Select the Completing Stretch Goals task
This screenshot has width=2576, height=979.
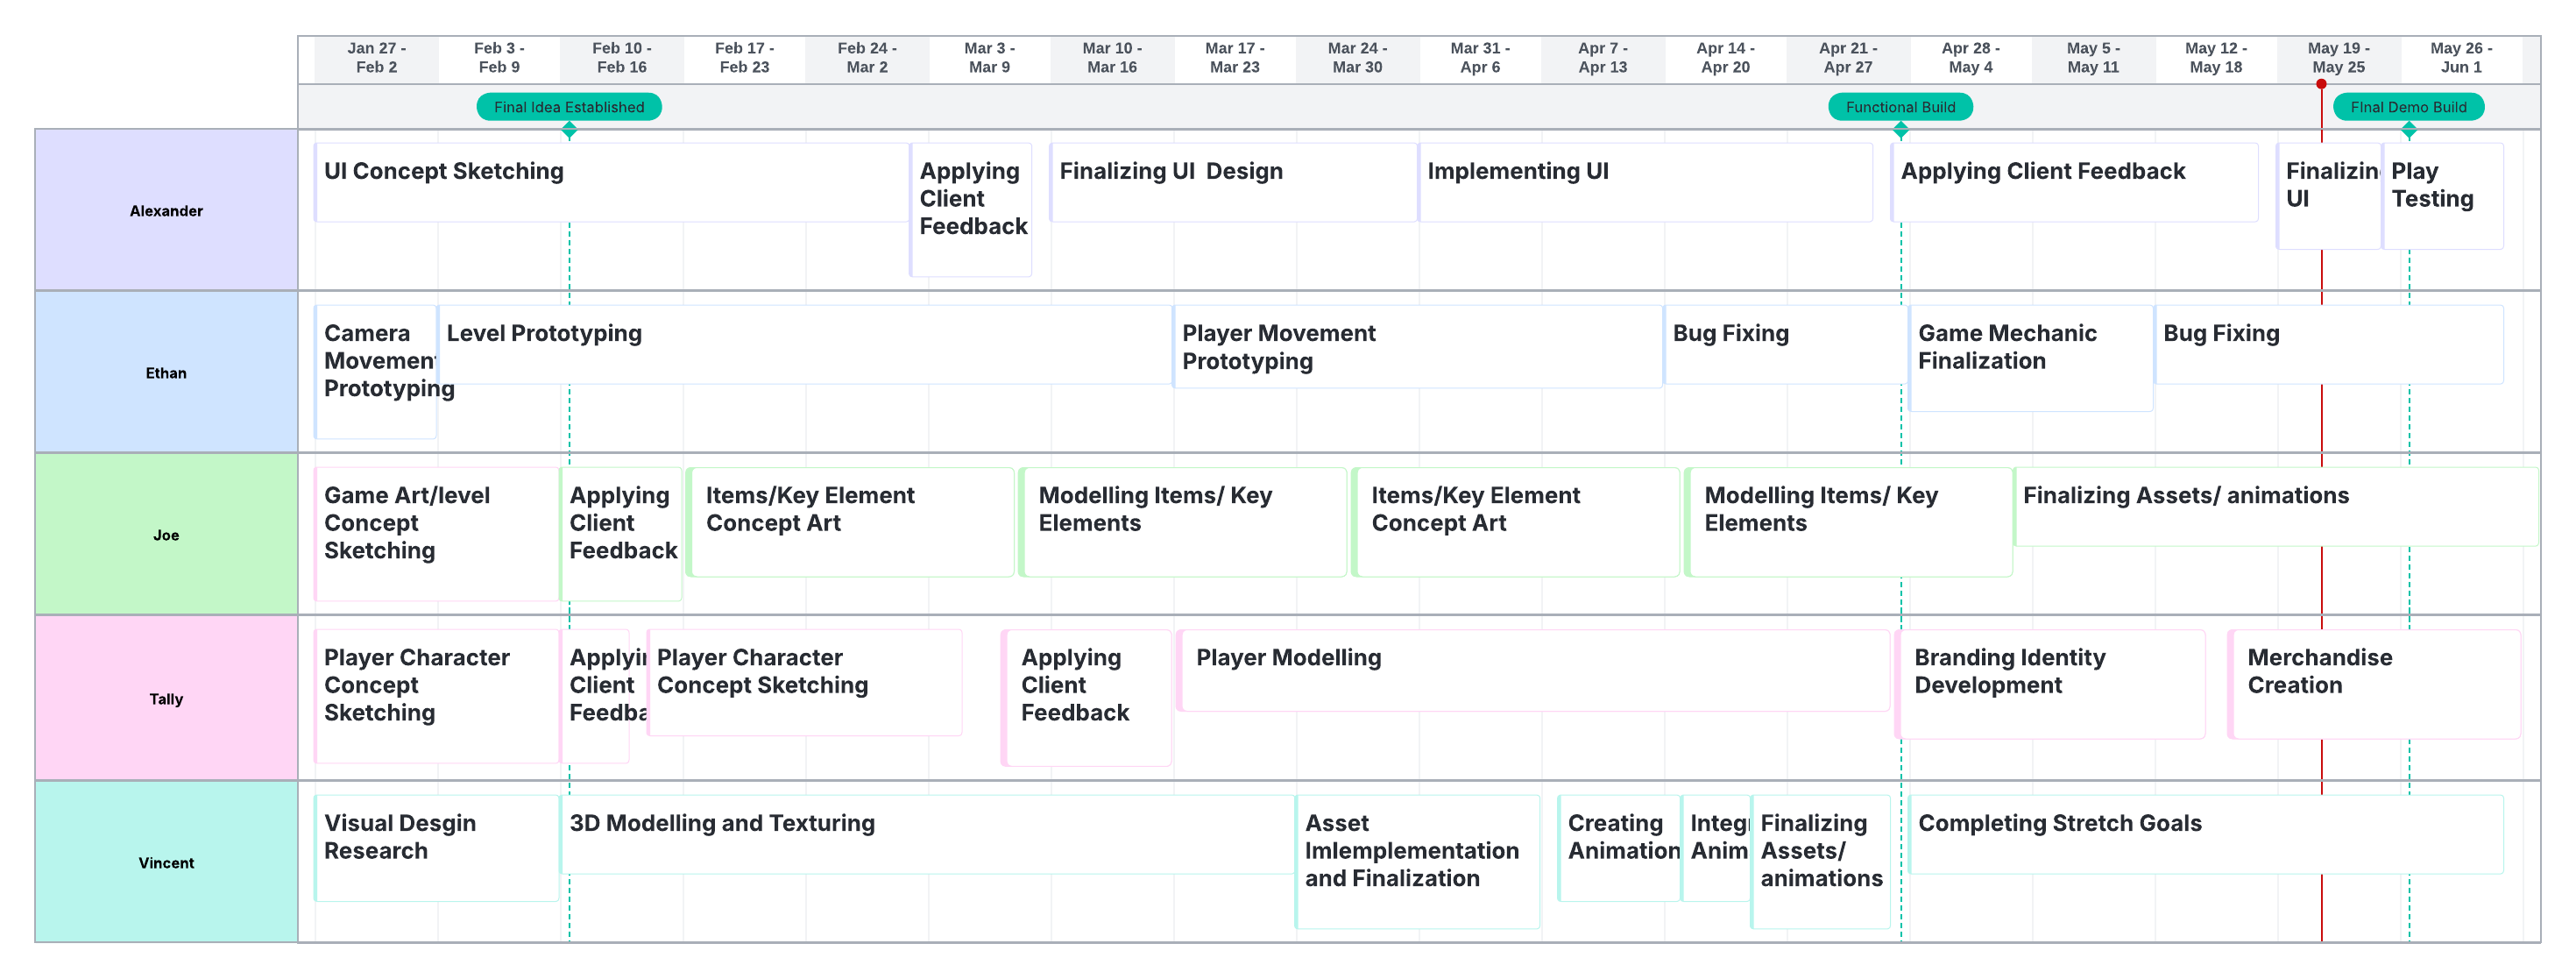(2205, 835)
